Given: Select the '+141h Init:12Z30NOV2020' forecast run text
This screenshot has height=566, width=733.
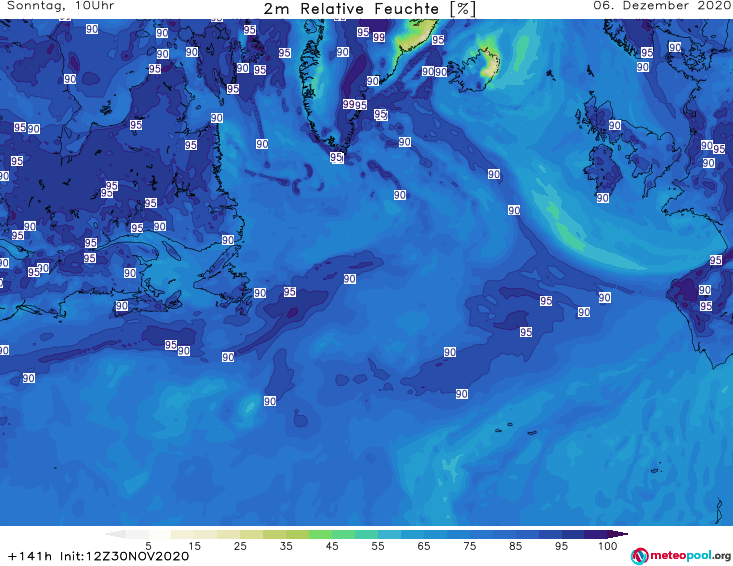Looking at the screenshot, I should coord(99,556).
